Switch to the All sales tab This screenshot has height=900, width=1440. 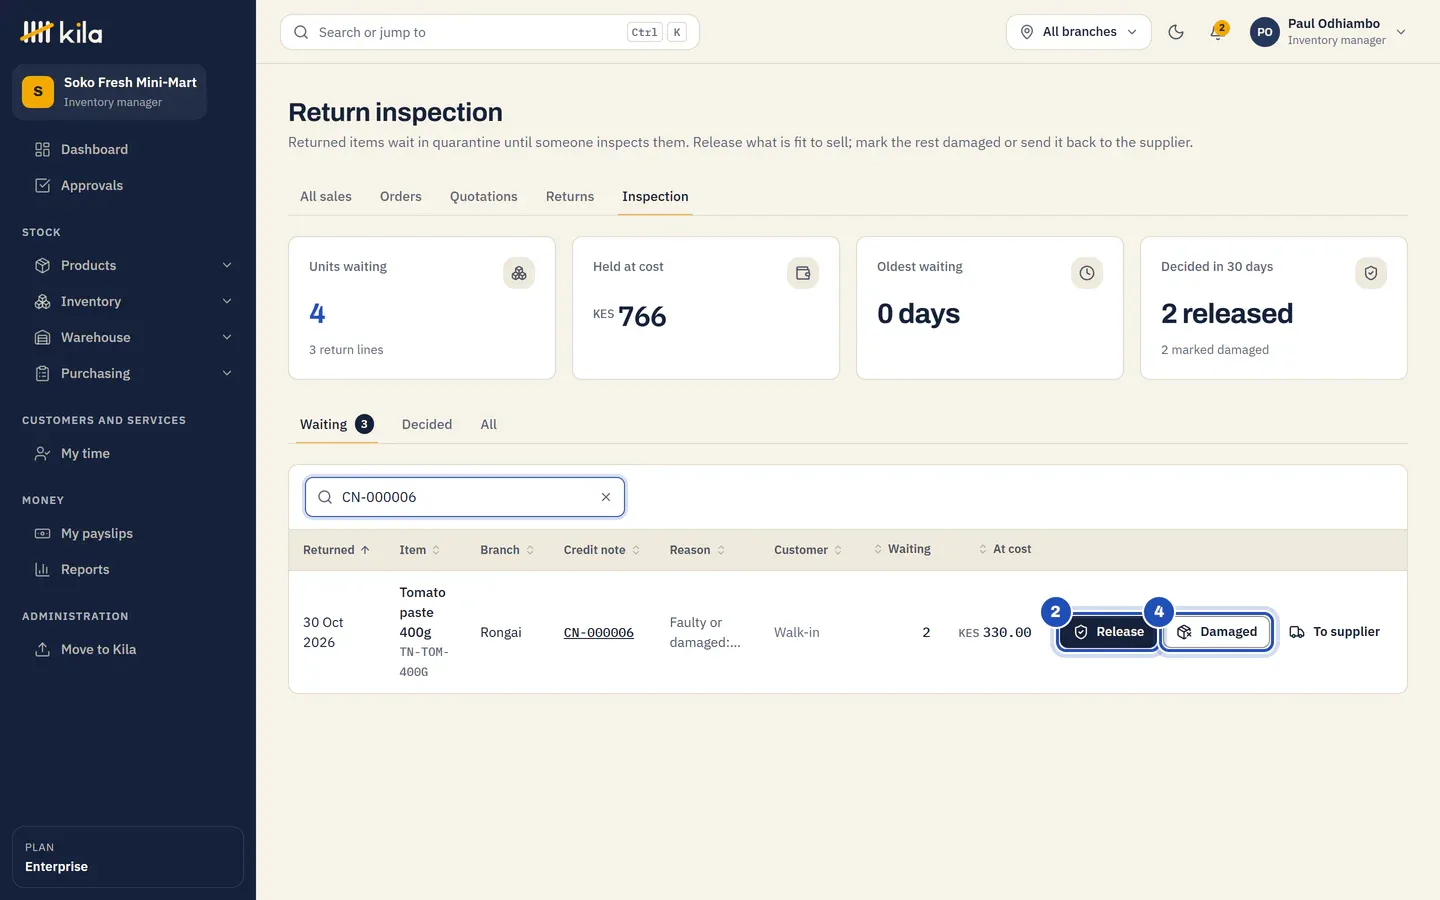click(x=326, y=196)
